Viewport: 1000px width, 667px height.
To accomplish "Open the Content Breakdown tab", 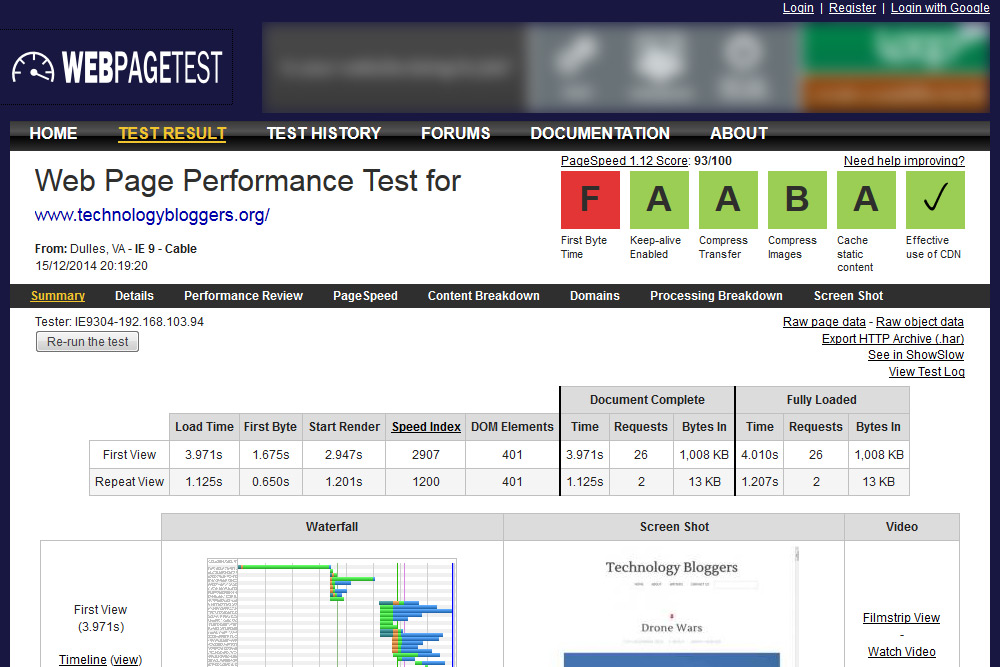I will (483, 296).
